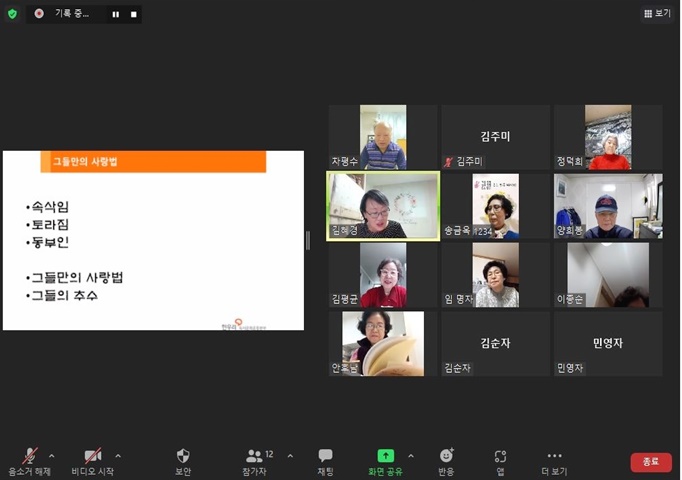Open the 반응 reactions menu
The height and width of the screenshot is (480, 682).
(x=446, y=461)
